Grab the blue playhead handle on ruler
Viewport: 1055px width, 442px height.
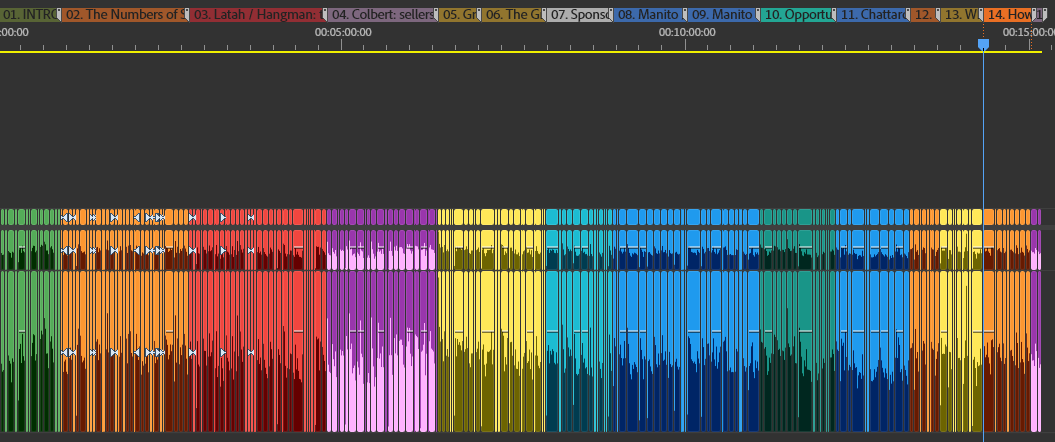click(983, 44)
